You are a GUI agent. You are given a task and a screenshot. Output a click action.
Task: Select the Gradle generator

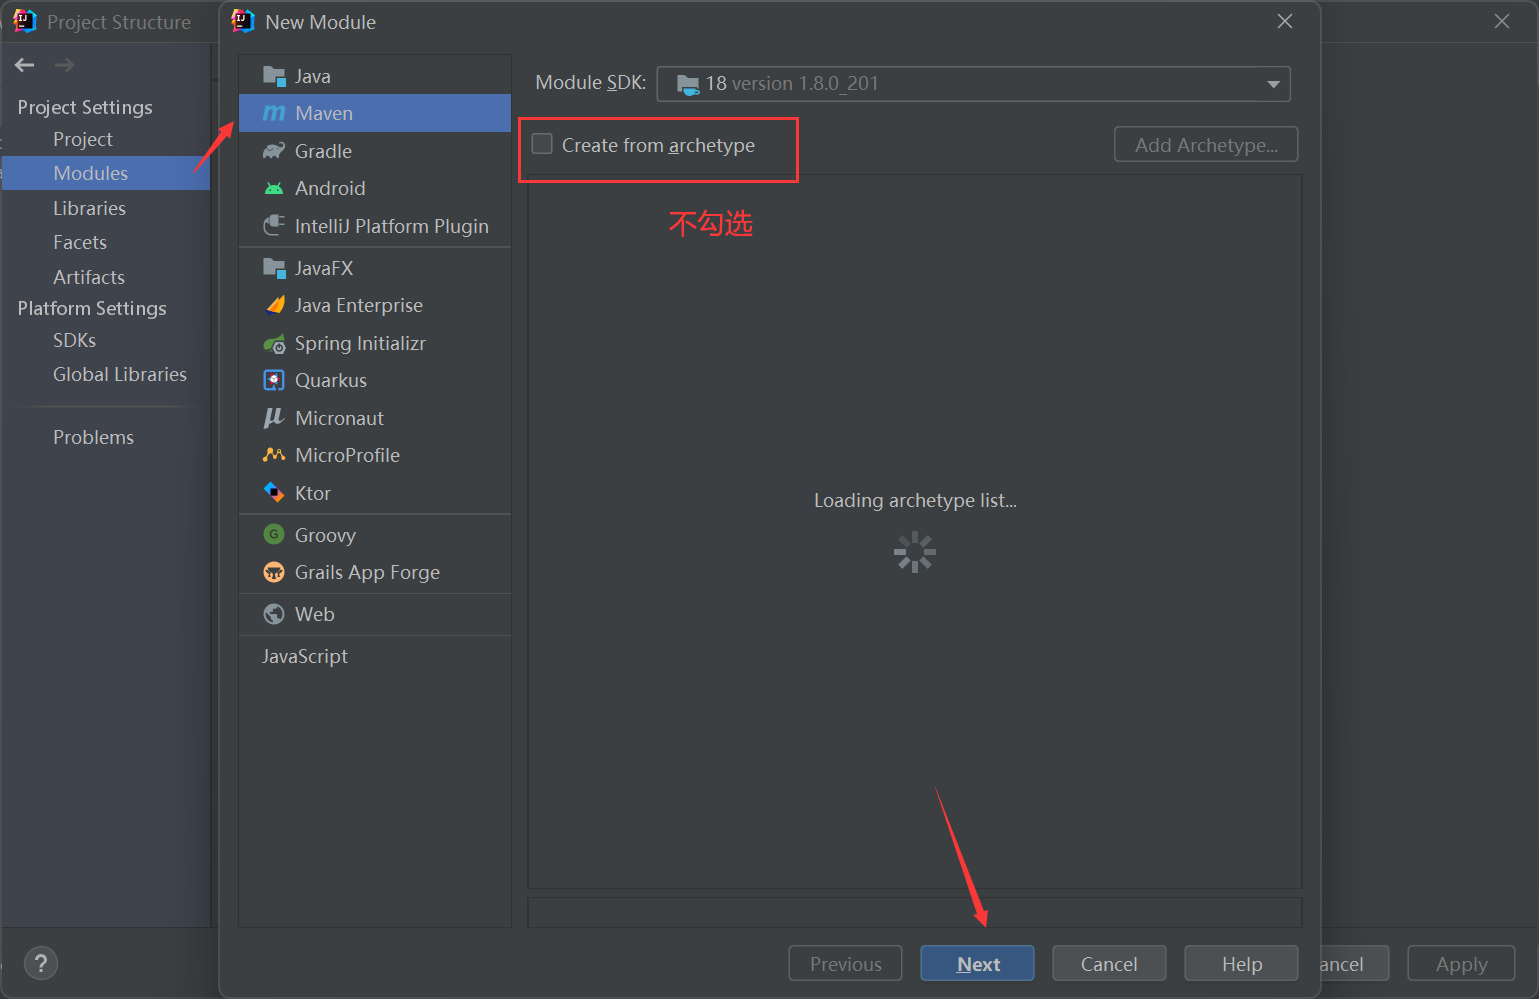click(x=320, y=150)
